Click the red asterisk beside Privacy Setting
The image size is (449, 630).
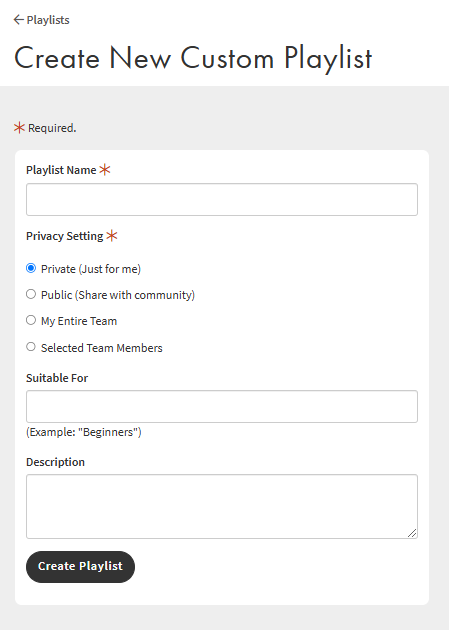click(x=112, y=235)
